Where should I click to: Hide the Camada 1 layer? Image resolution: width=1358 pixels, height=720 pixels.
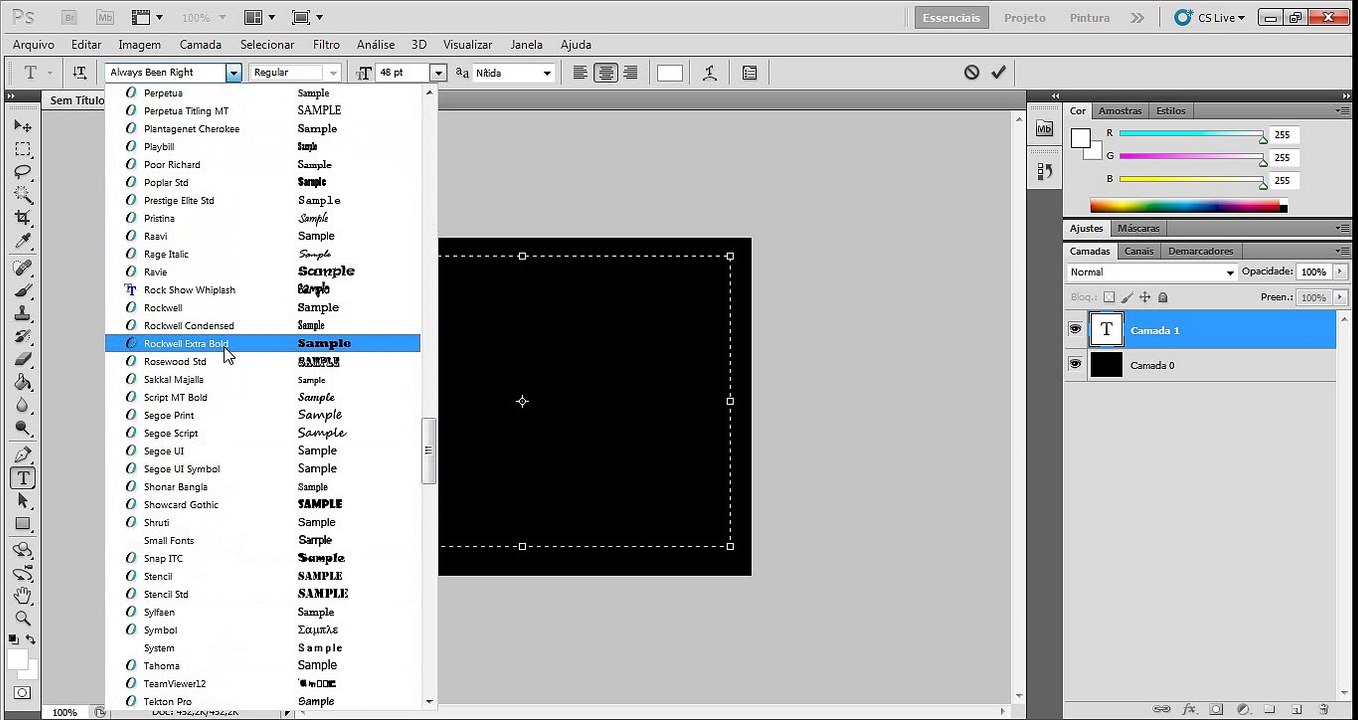(x=1075, y=329)
